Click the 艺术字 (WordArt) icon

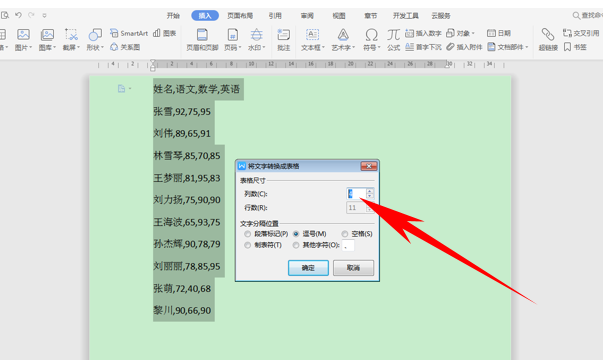click(343, 35)
